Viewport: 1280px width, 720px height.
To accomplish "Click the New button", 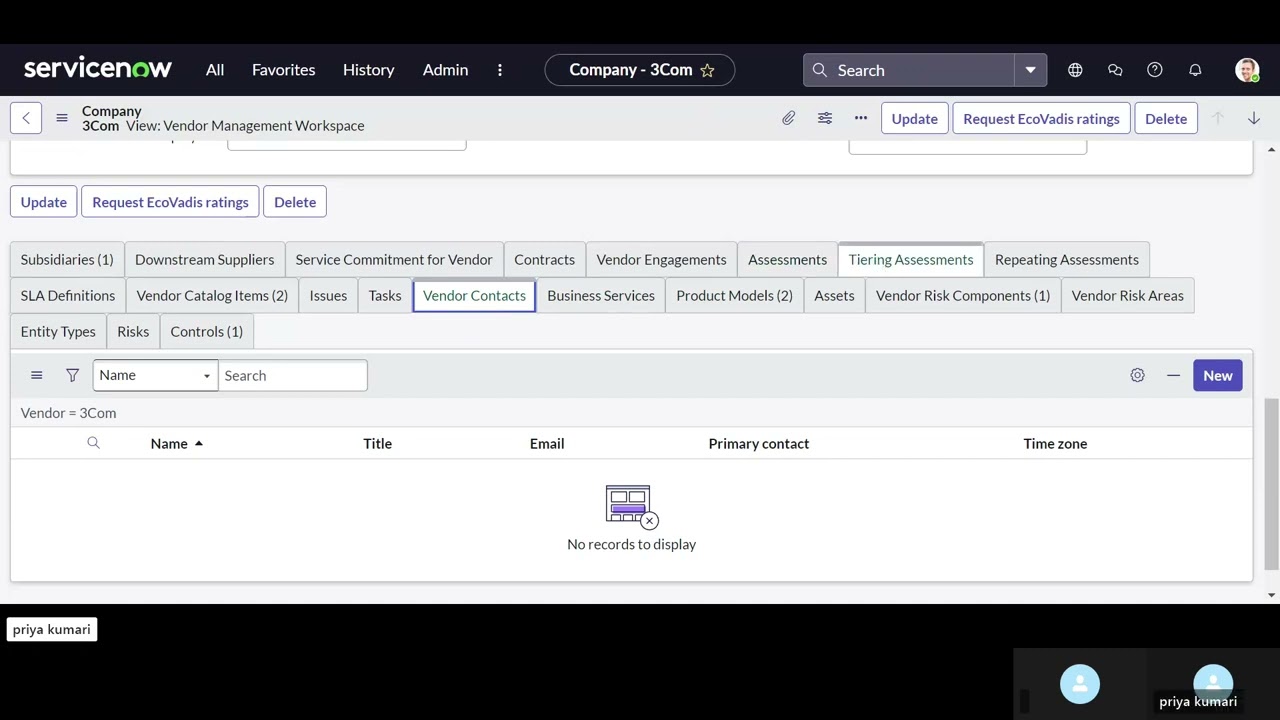I will click(1218, 375).
